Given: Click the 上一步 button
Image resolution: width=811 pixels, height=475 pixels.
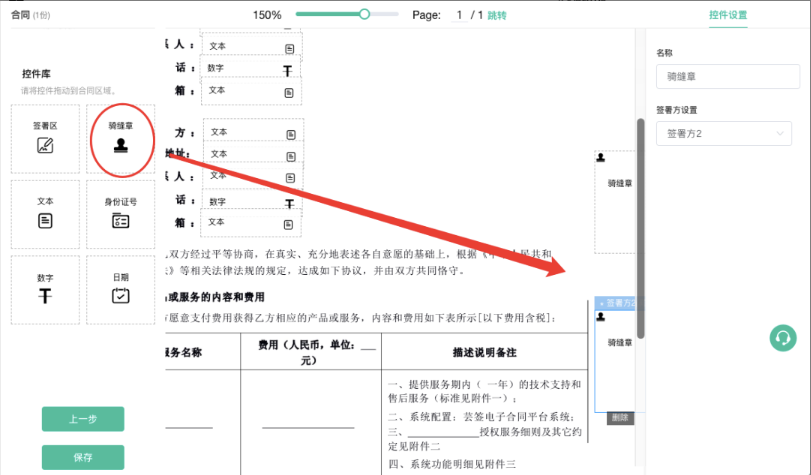Looking at the screenshot, I should (x=83, y=419).
